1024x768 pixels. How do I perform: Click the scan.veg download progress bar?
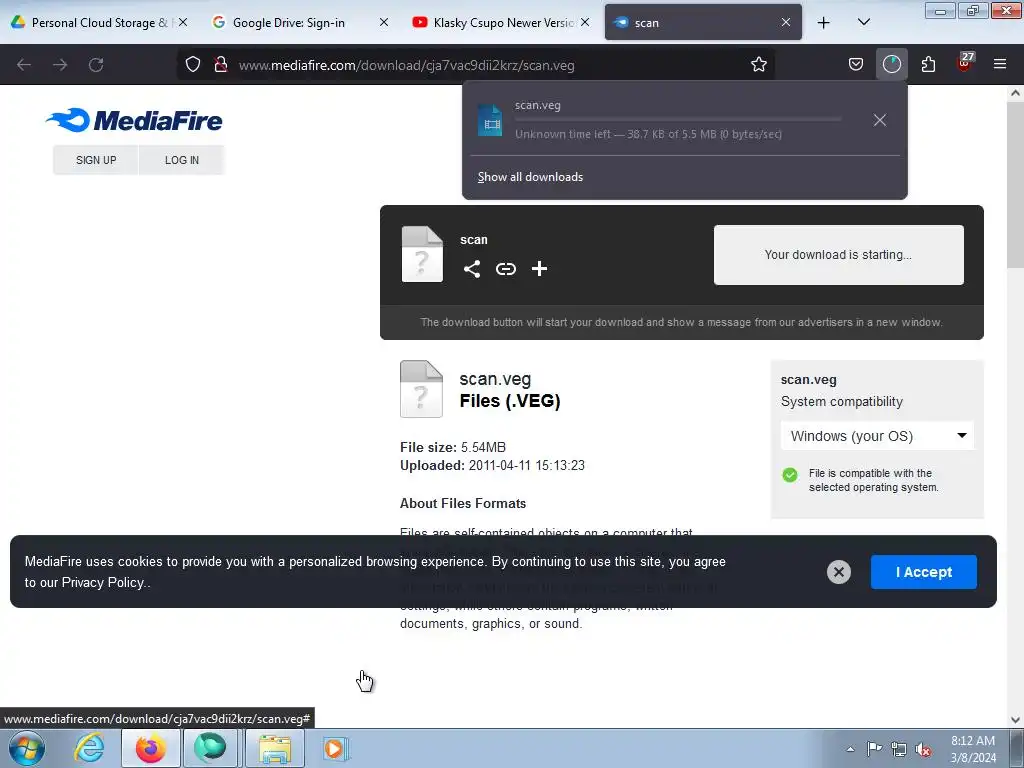click(678, 120)
